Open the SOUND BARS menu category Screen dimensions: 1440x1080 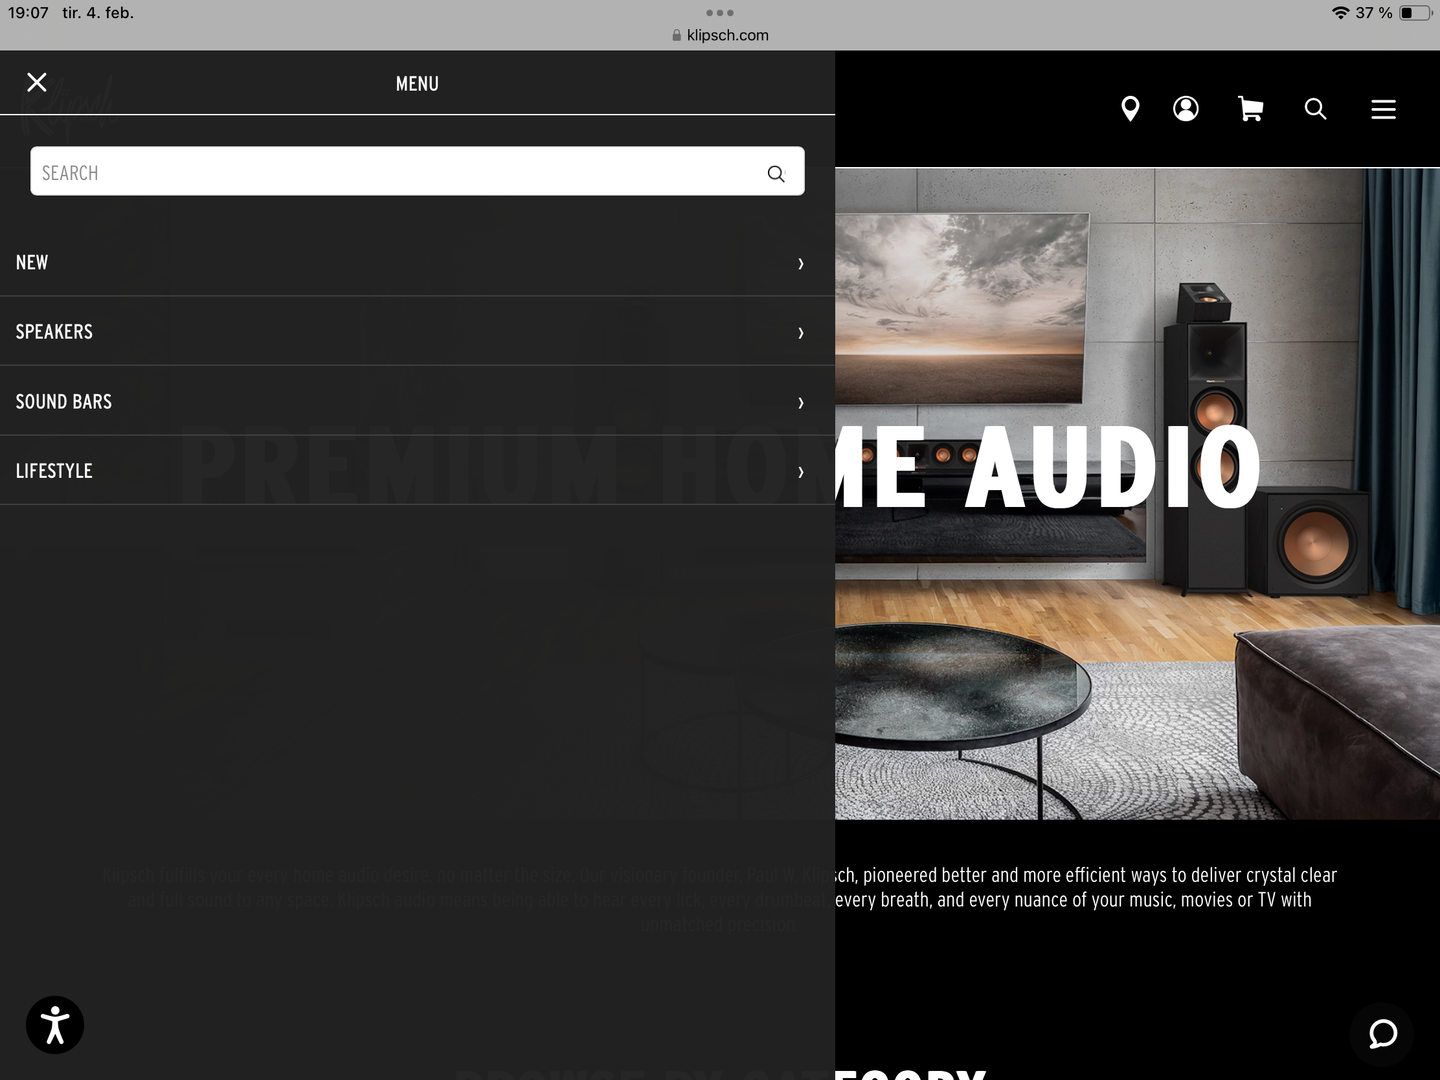pos(417,401)
